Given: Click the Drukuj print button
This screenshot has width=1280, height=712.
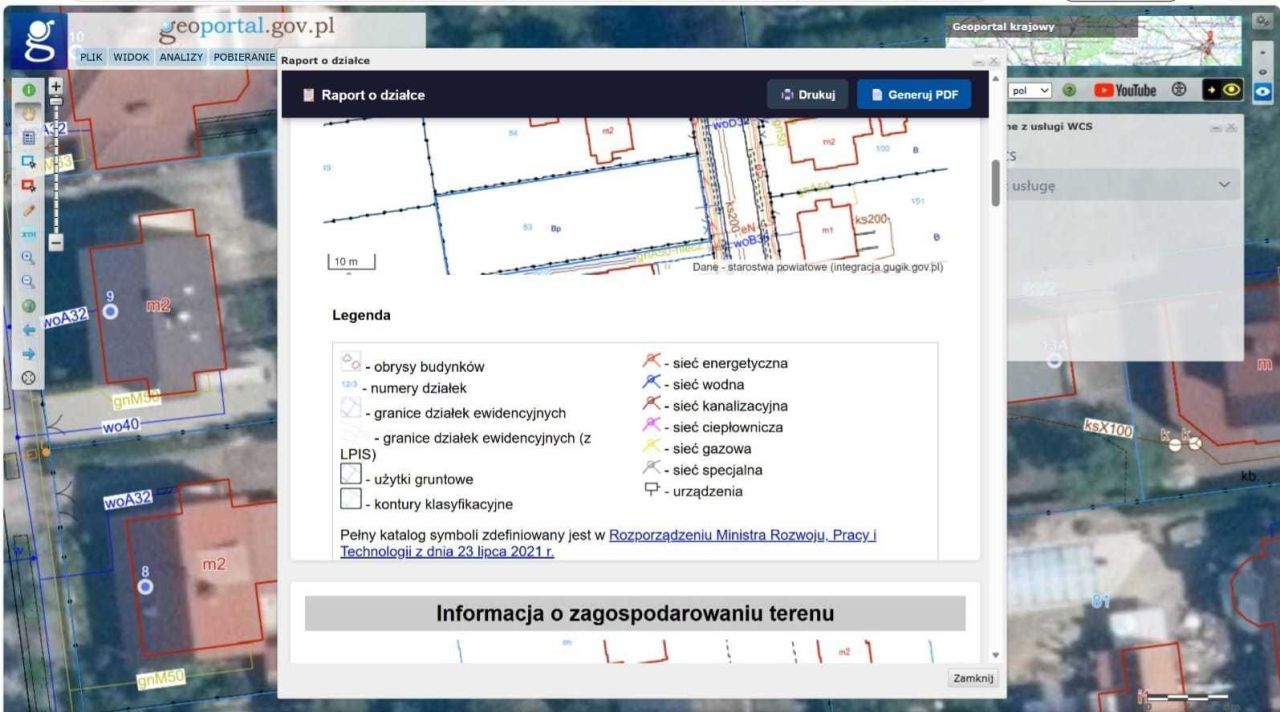Looking at the screenshot, I should point(808,95).
